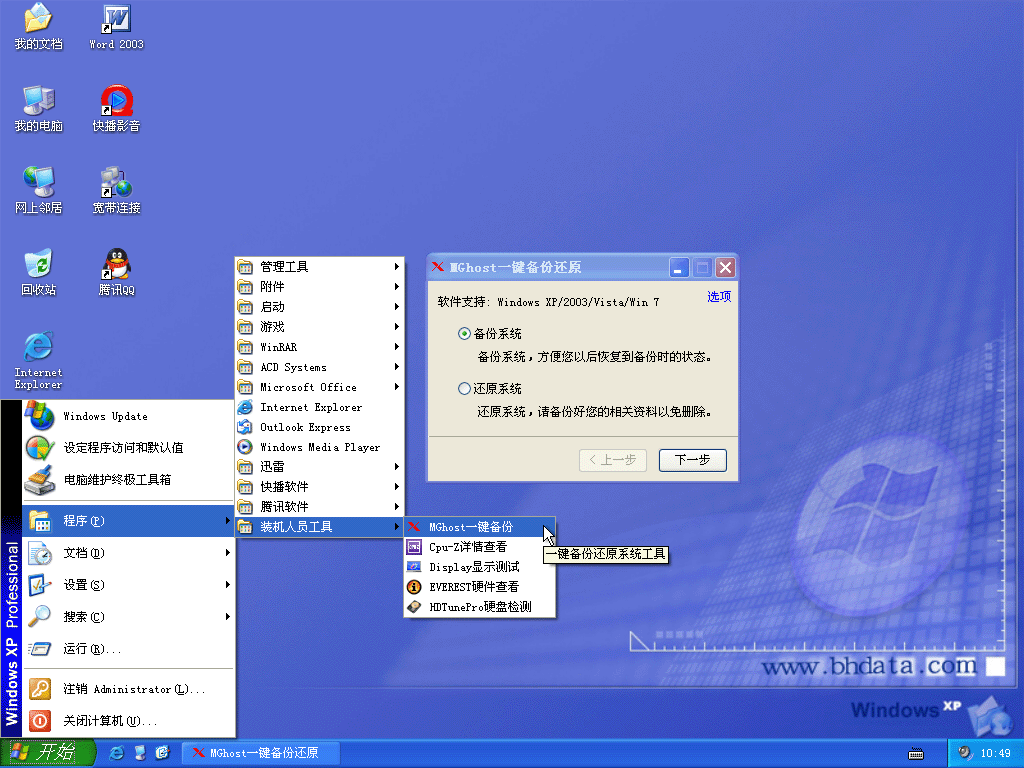
Task: Click the system tray icon beside the clock
Action: click(965, 753)
